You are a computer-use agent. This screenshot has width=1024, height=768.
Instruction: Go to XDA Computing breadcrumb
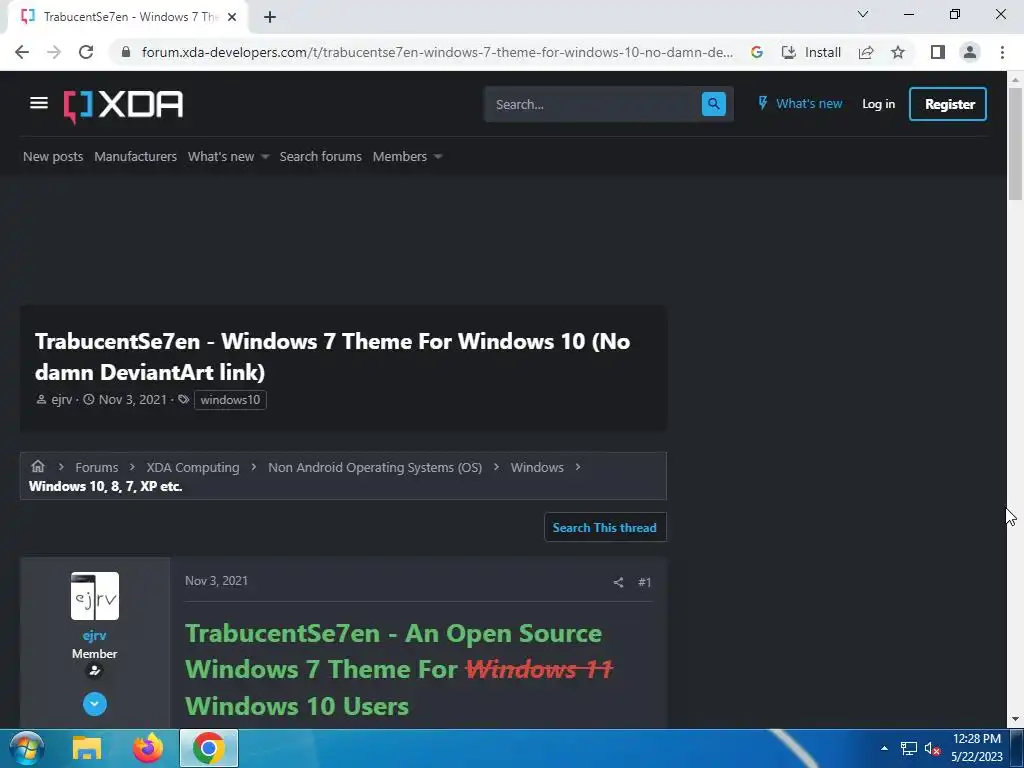tap(193, 467)
